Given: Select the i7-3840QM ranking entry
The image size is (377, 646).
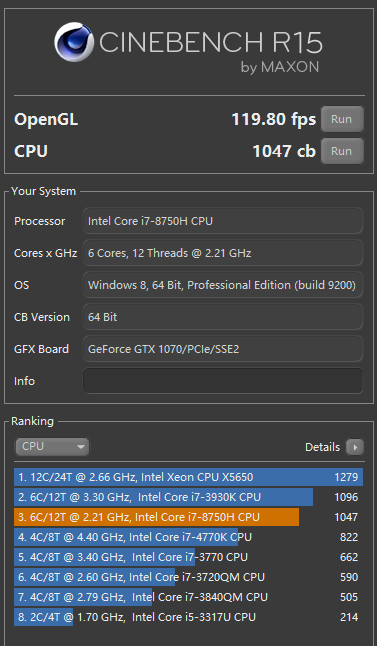Looking at the screenshot, I should click(x=188, y=597).
